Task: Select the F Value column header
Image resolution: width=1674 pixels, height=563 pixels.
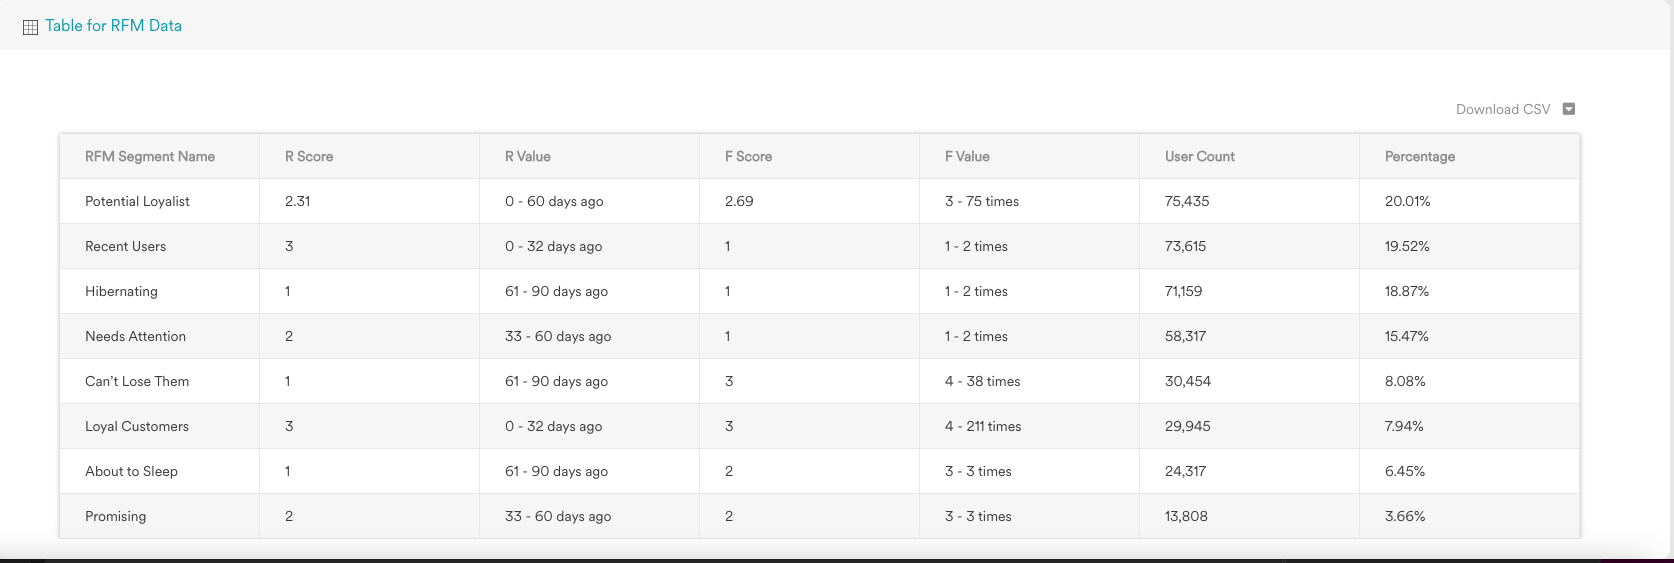Action: click(967, 157)
